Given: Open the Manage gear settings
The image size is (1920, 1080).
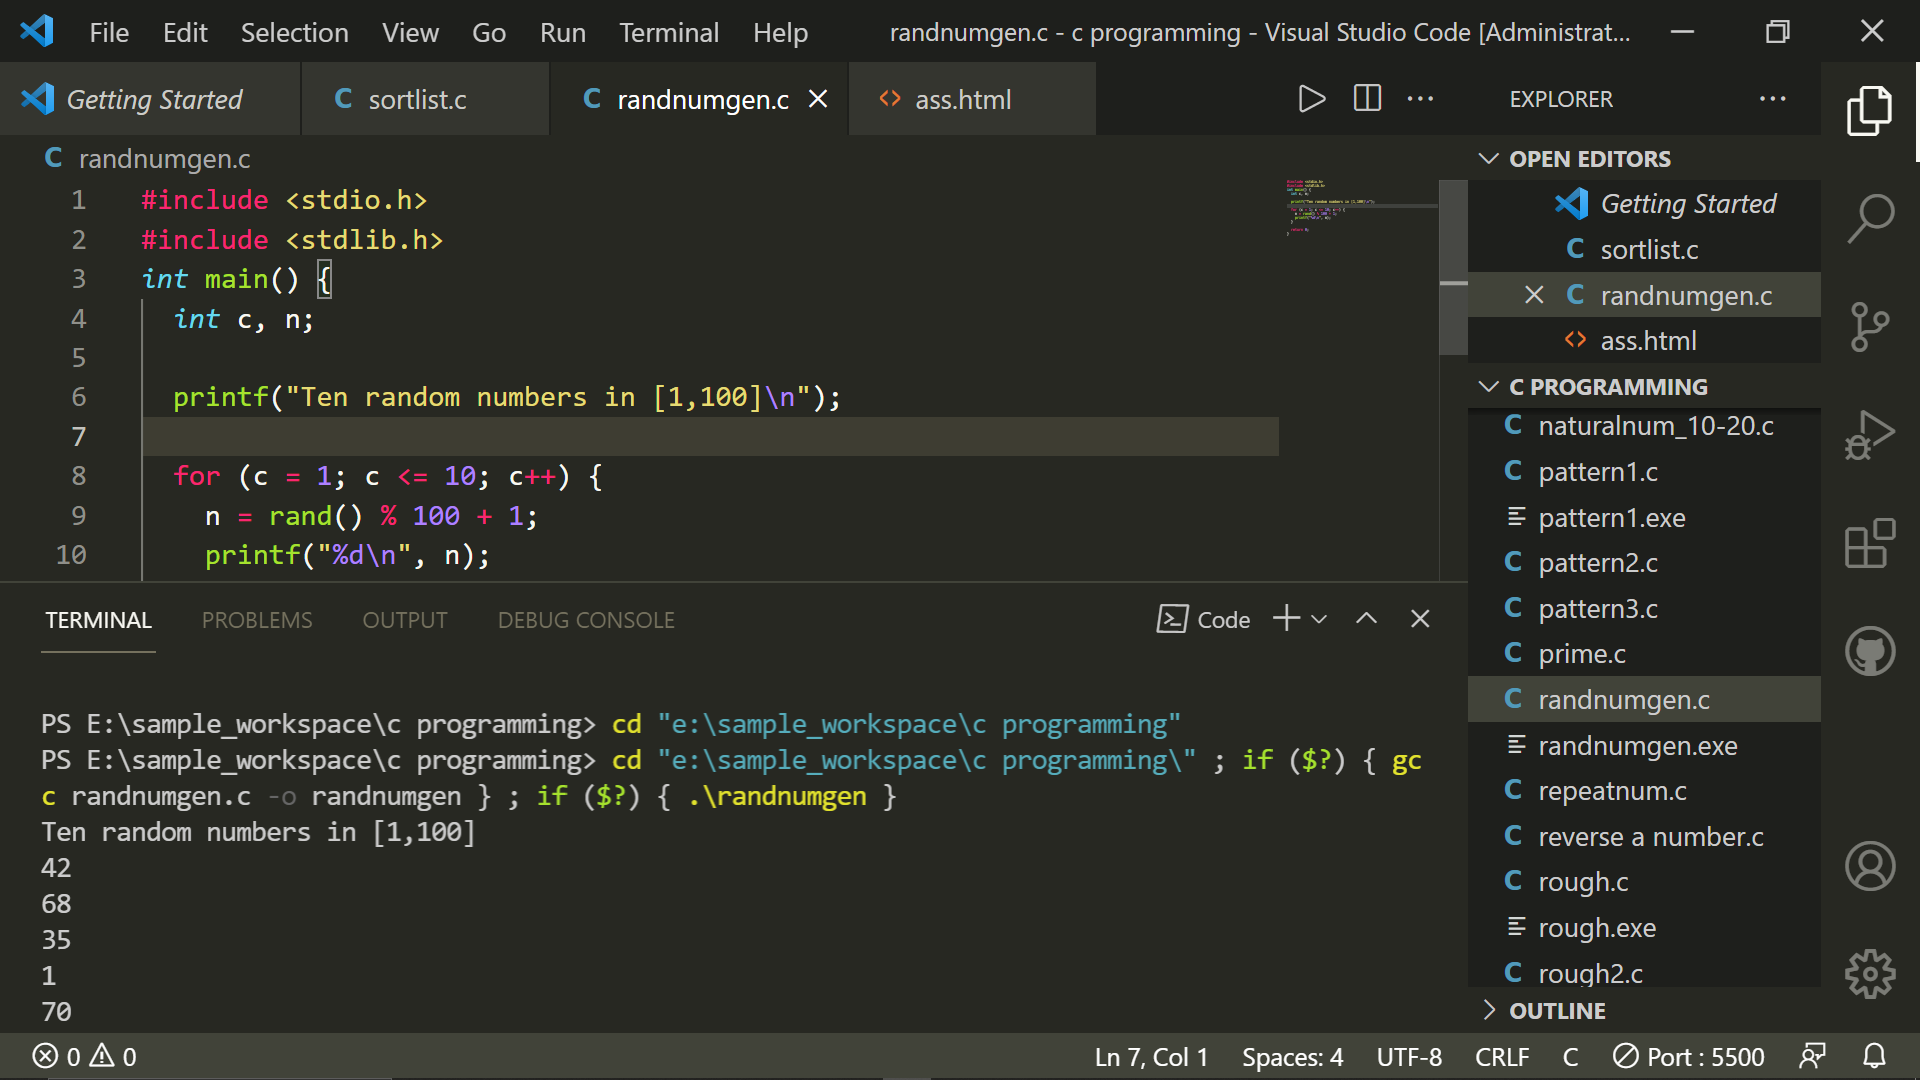Looking at the screenshot, I should pyautogui.click(x=1869, y=973).
